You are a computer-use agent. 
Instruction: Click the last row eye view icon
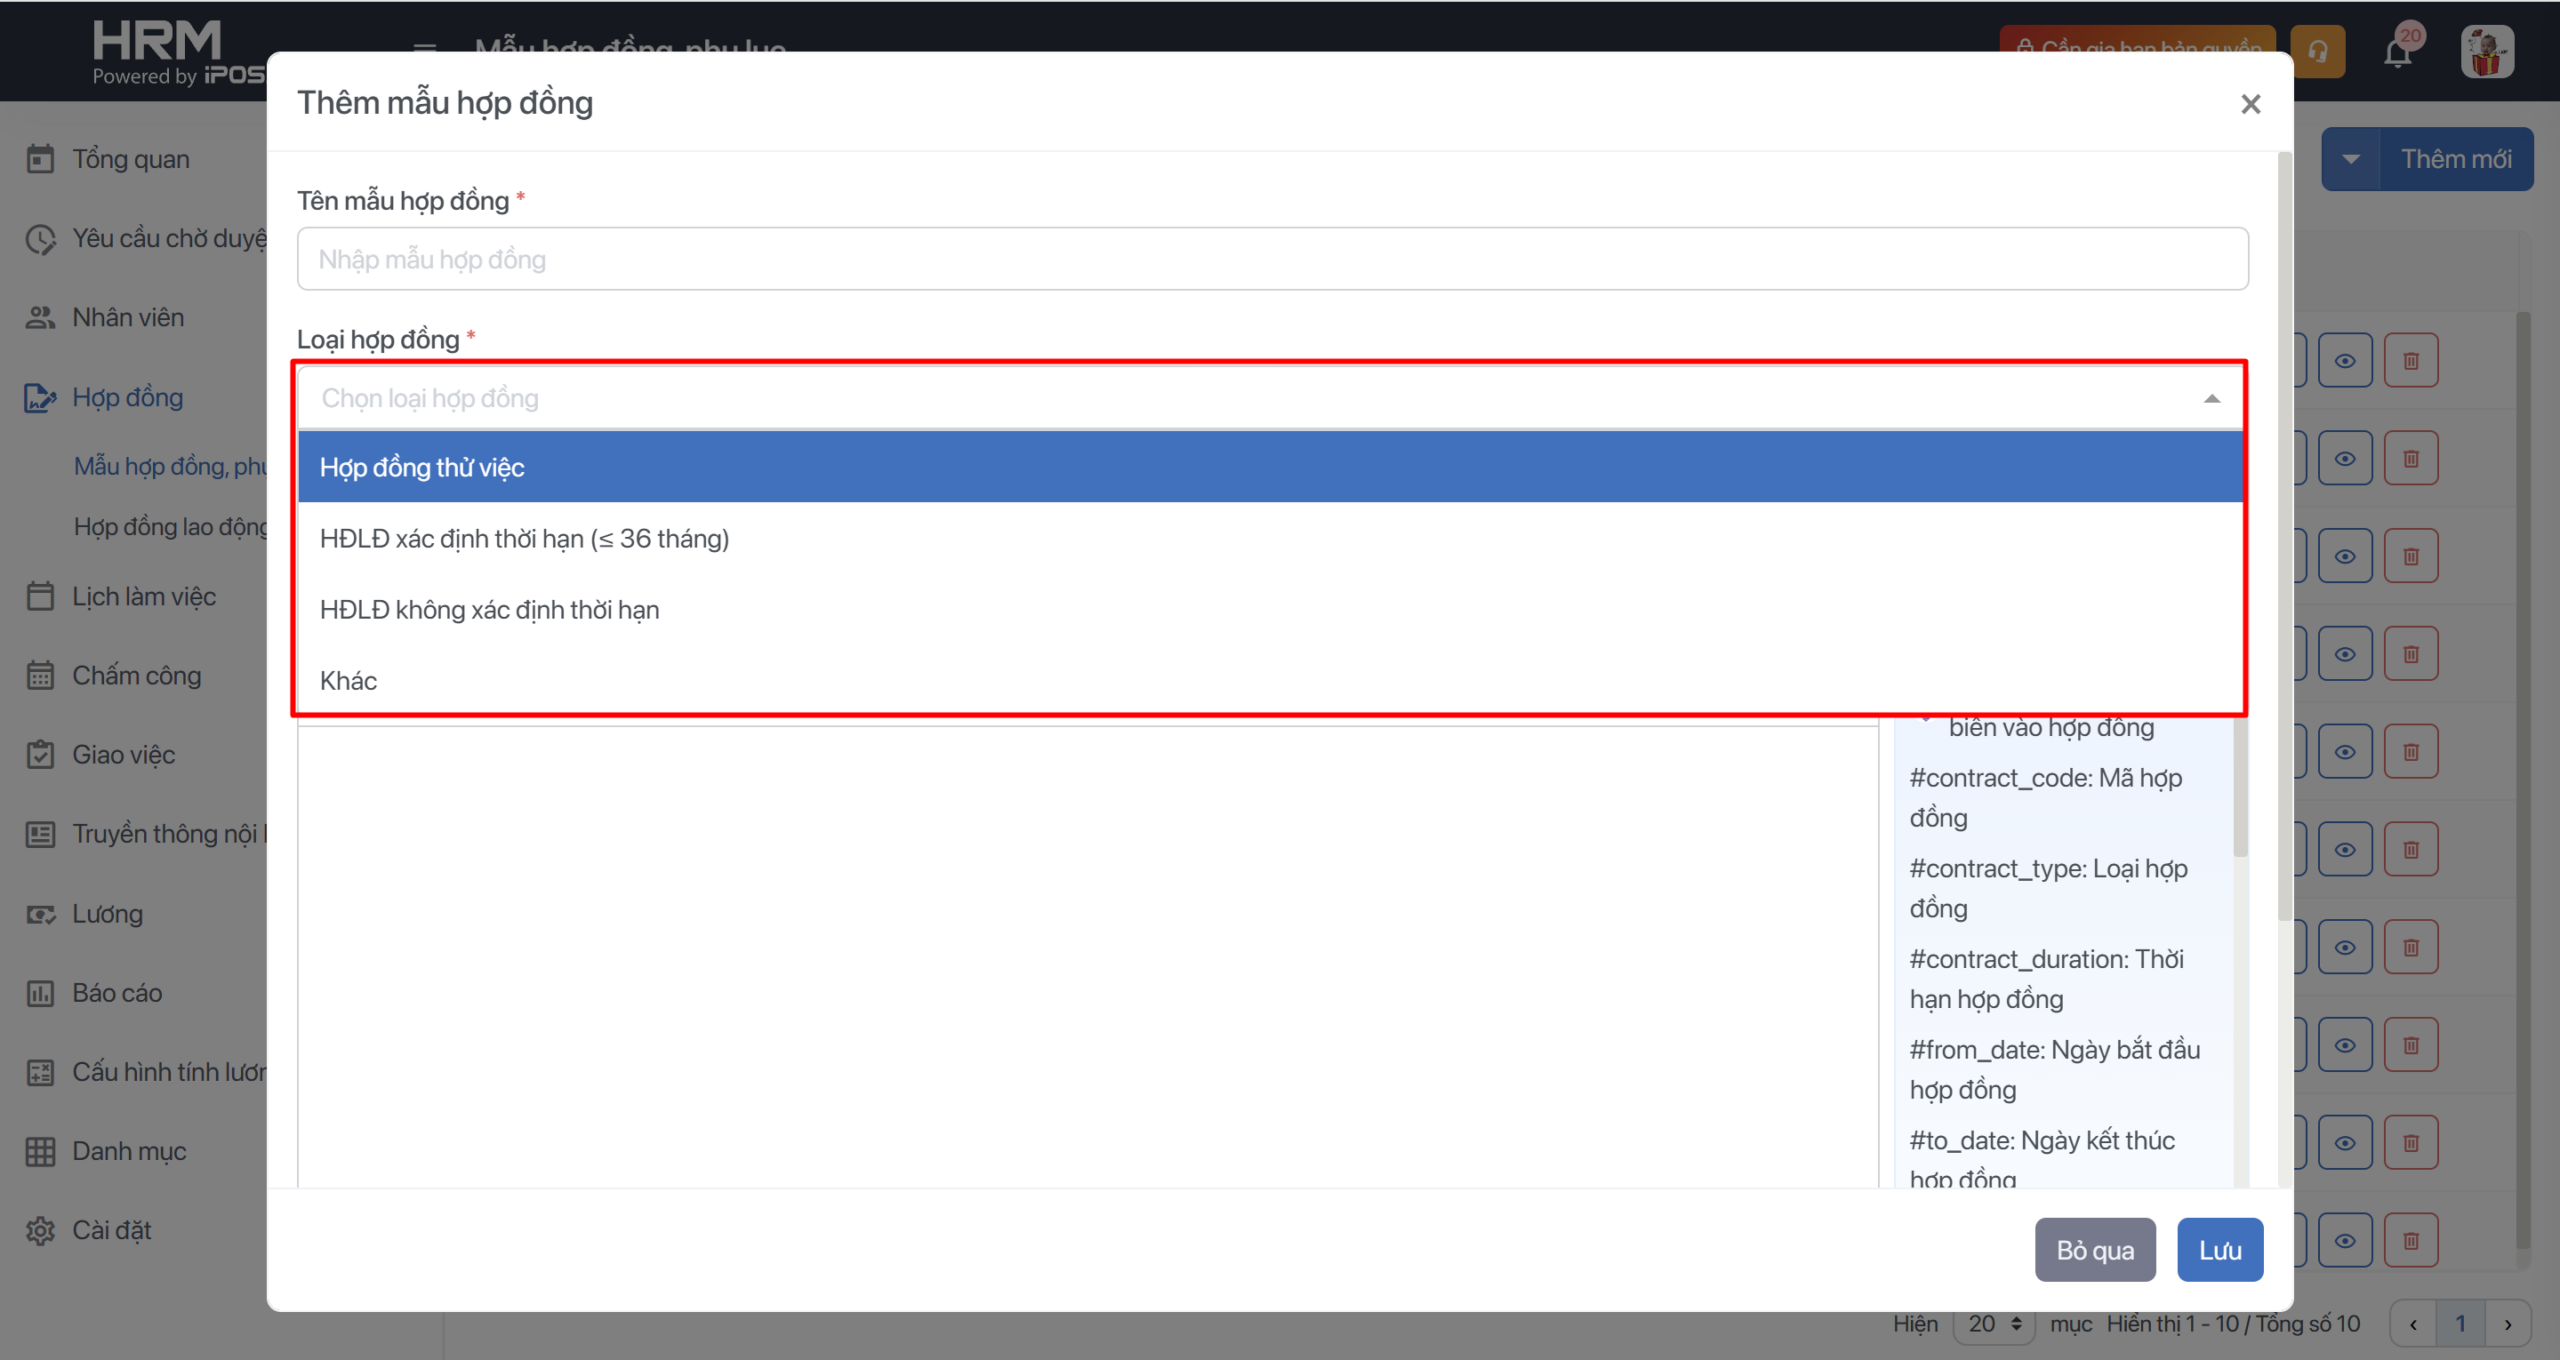2344,1241
